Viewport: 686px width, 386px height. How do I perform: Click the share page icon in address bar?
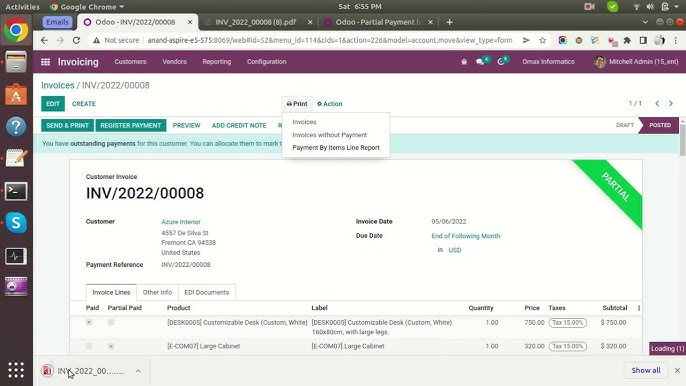point(526,40)
